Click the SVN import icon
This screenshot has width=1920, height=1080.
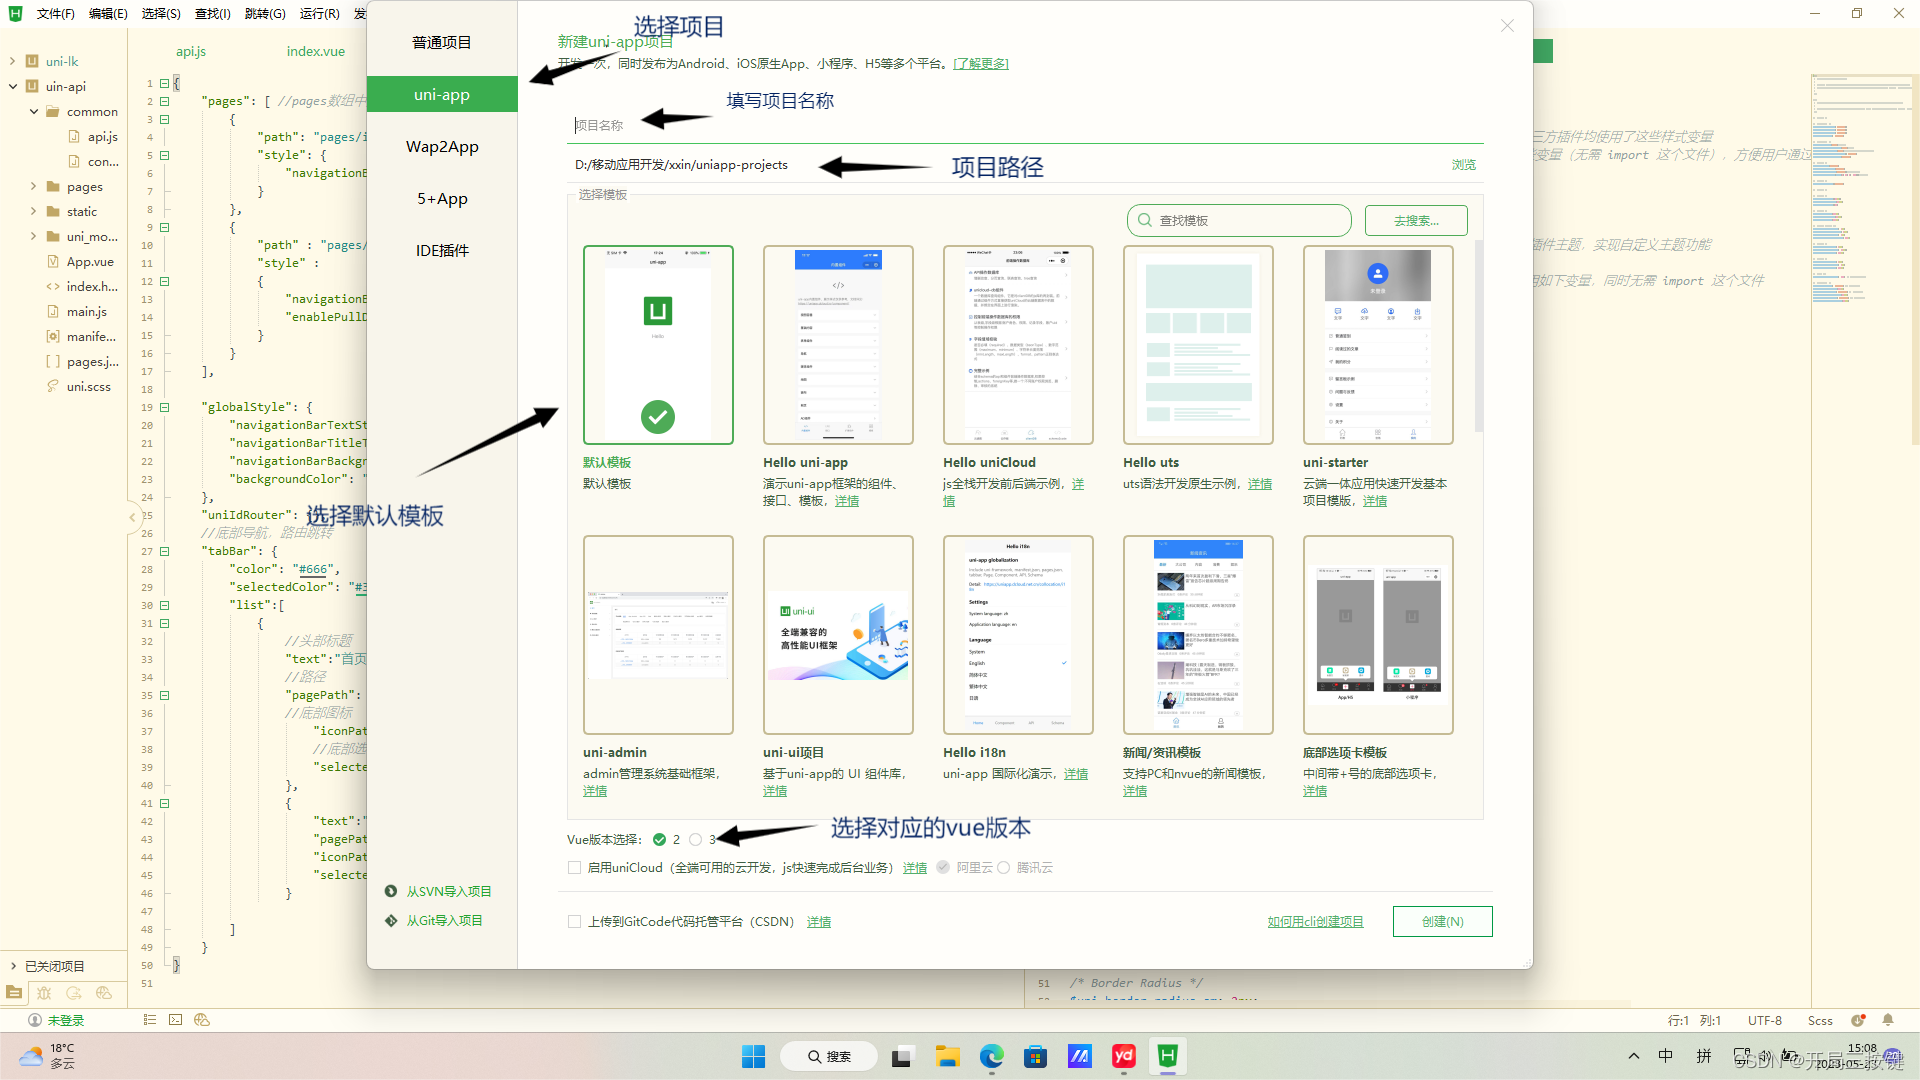pos(391,891)
